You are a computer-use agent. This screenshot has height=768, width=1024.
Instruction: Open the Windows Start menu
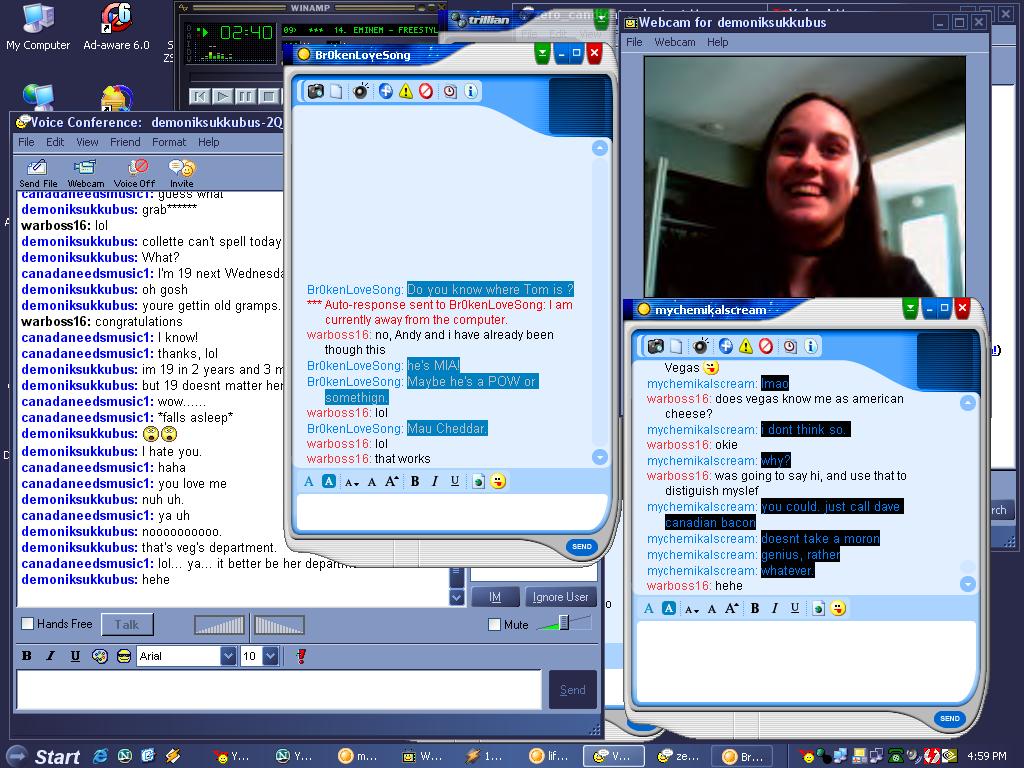[x=44, y=756]
